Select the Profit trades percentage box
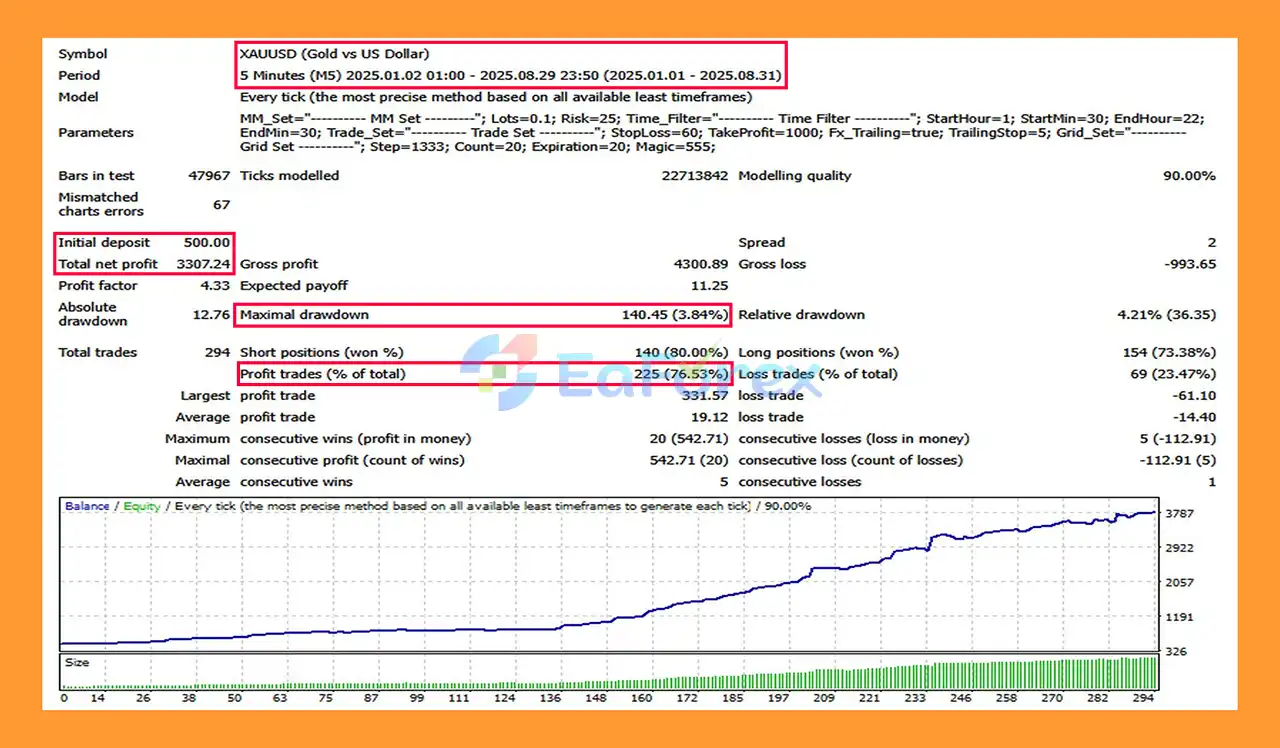Image resolution: width=1280 pixels, height=748 pixels. [x=483, y=374]
